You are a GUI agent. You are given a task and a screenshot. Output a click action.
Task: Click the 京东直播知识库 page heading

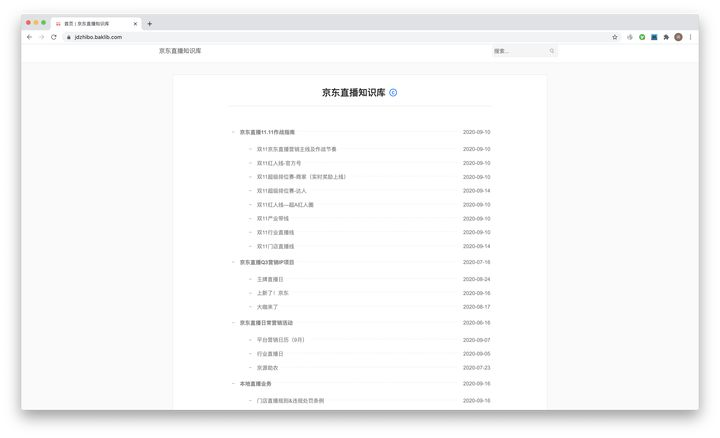click(354, 93)
